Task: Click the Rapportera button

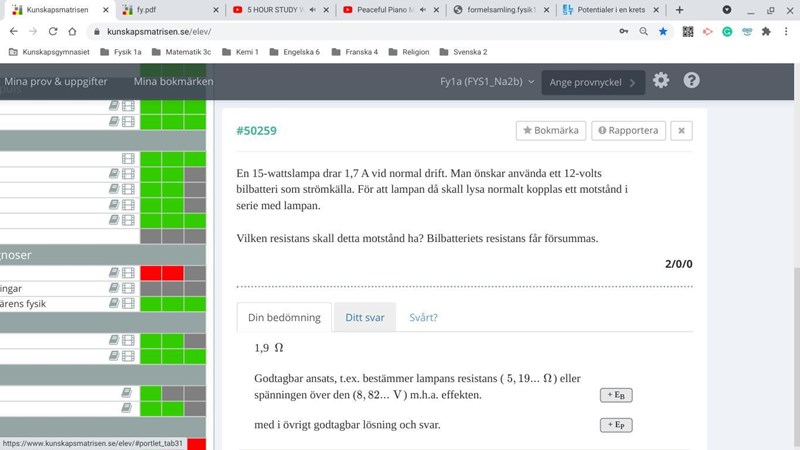Action: coord(628,130)
